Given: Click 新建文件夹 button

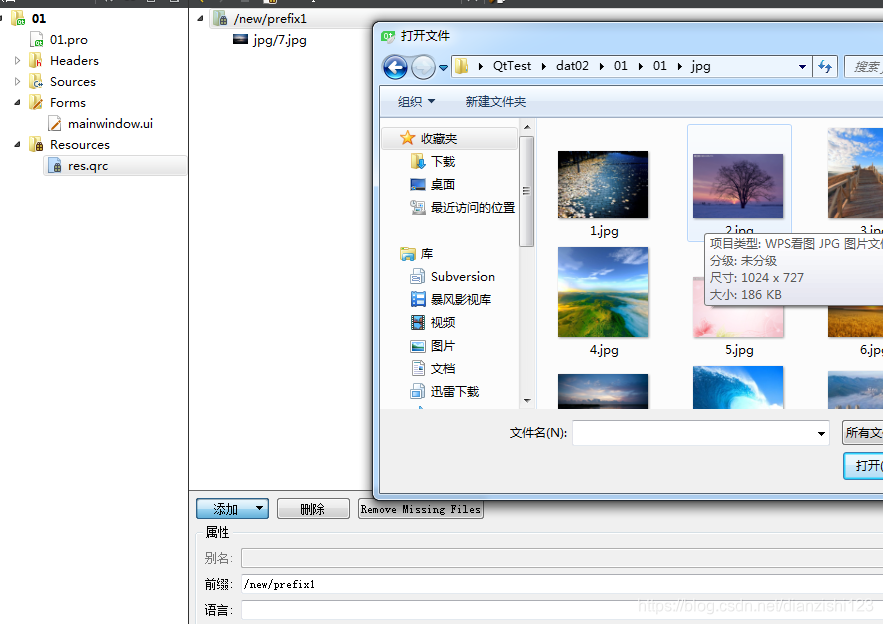Looking at the screenshot, I should 496,101.
